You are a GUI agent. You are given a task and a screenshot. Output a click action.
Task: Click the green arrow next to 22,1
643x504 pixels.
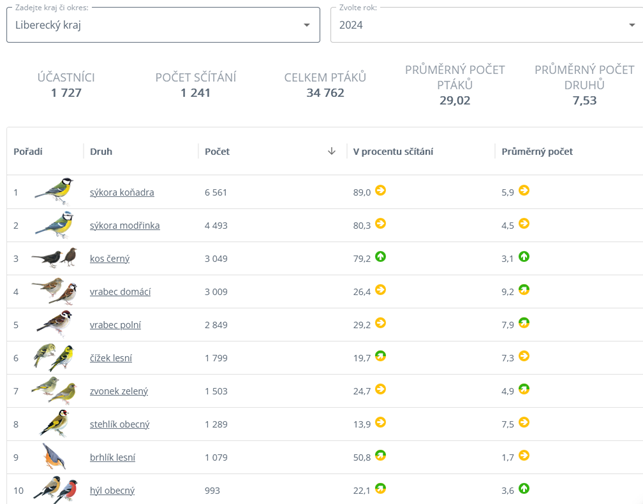point(380,489)
